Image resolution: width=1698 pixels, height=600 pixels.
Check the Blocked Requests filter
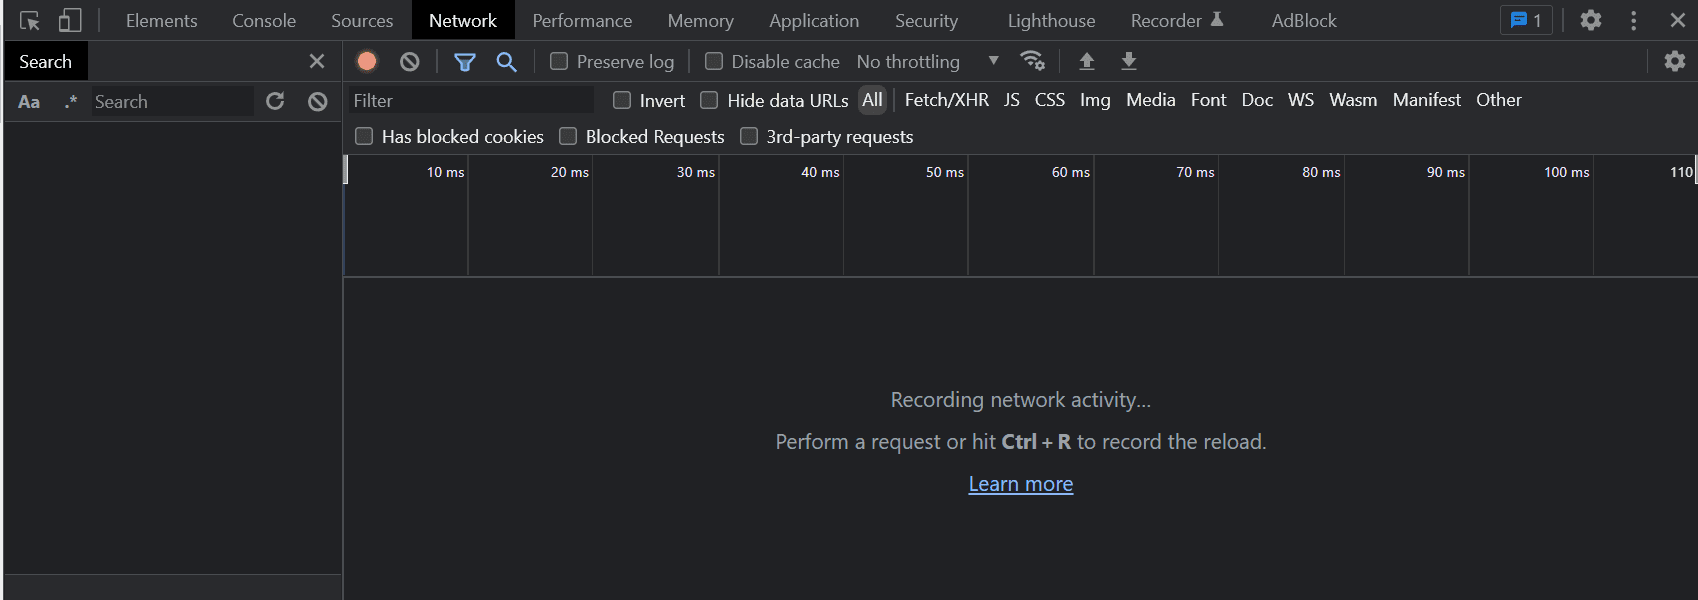point(567,136)
